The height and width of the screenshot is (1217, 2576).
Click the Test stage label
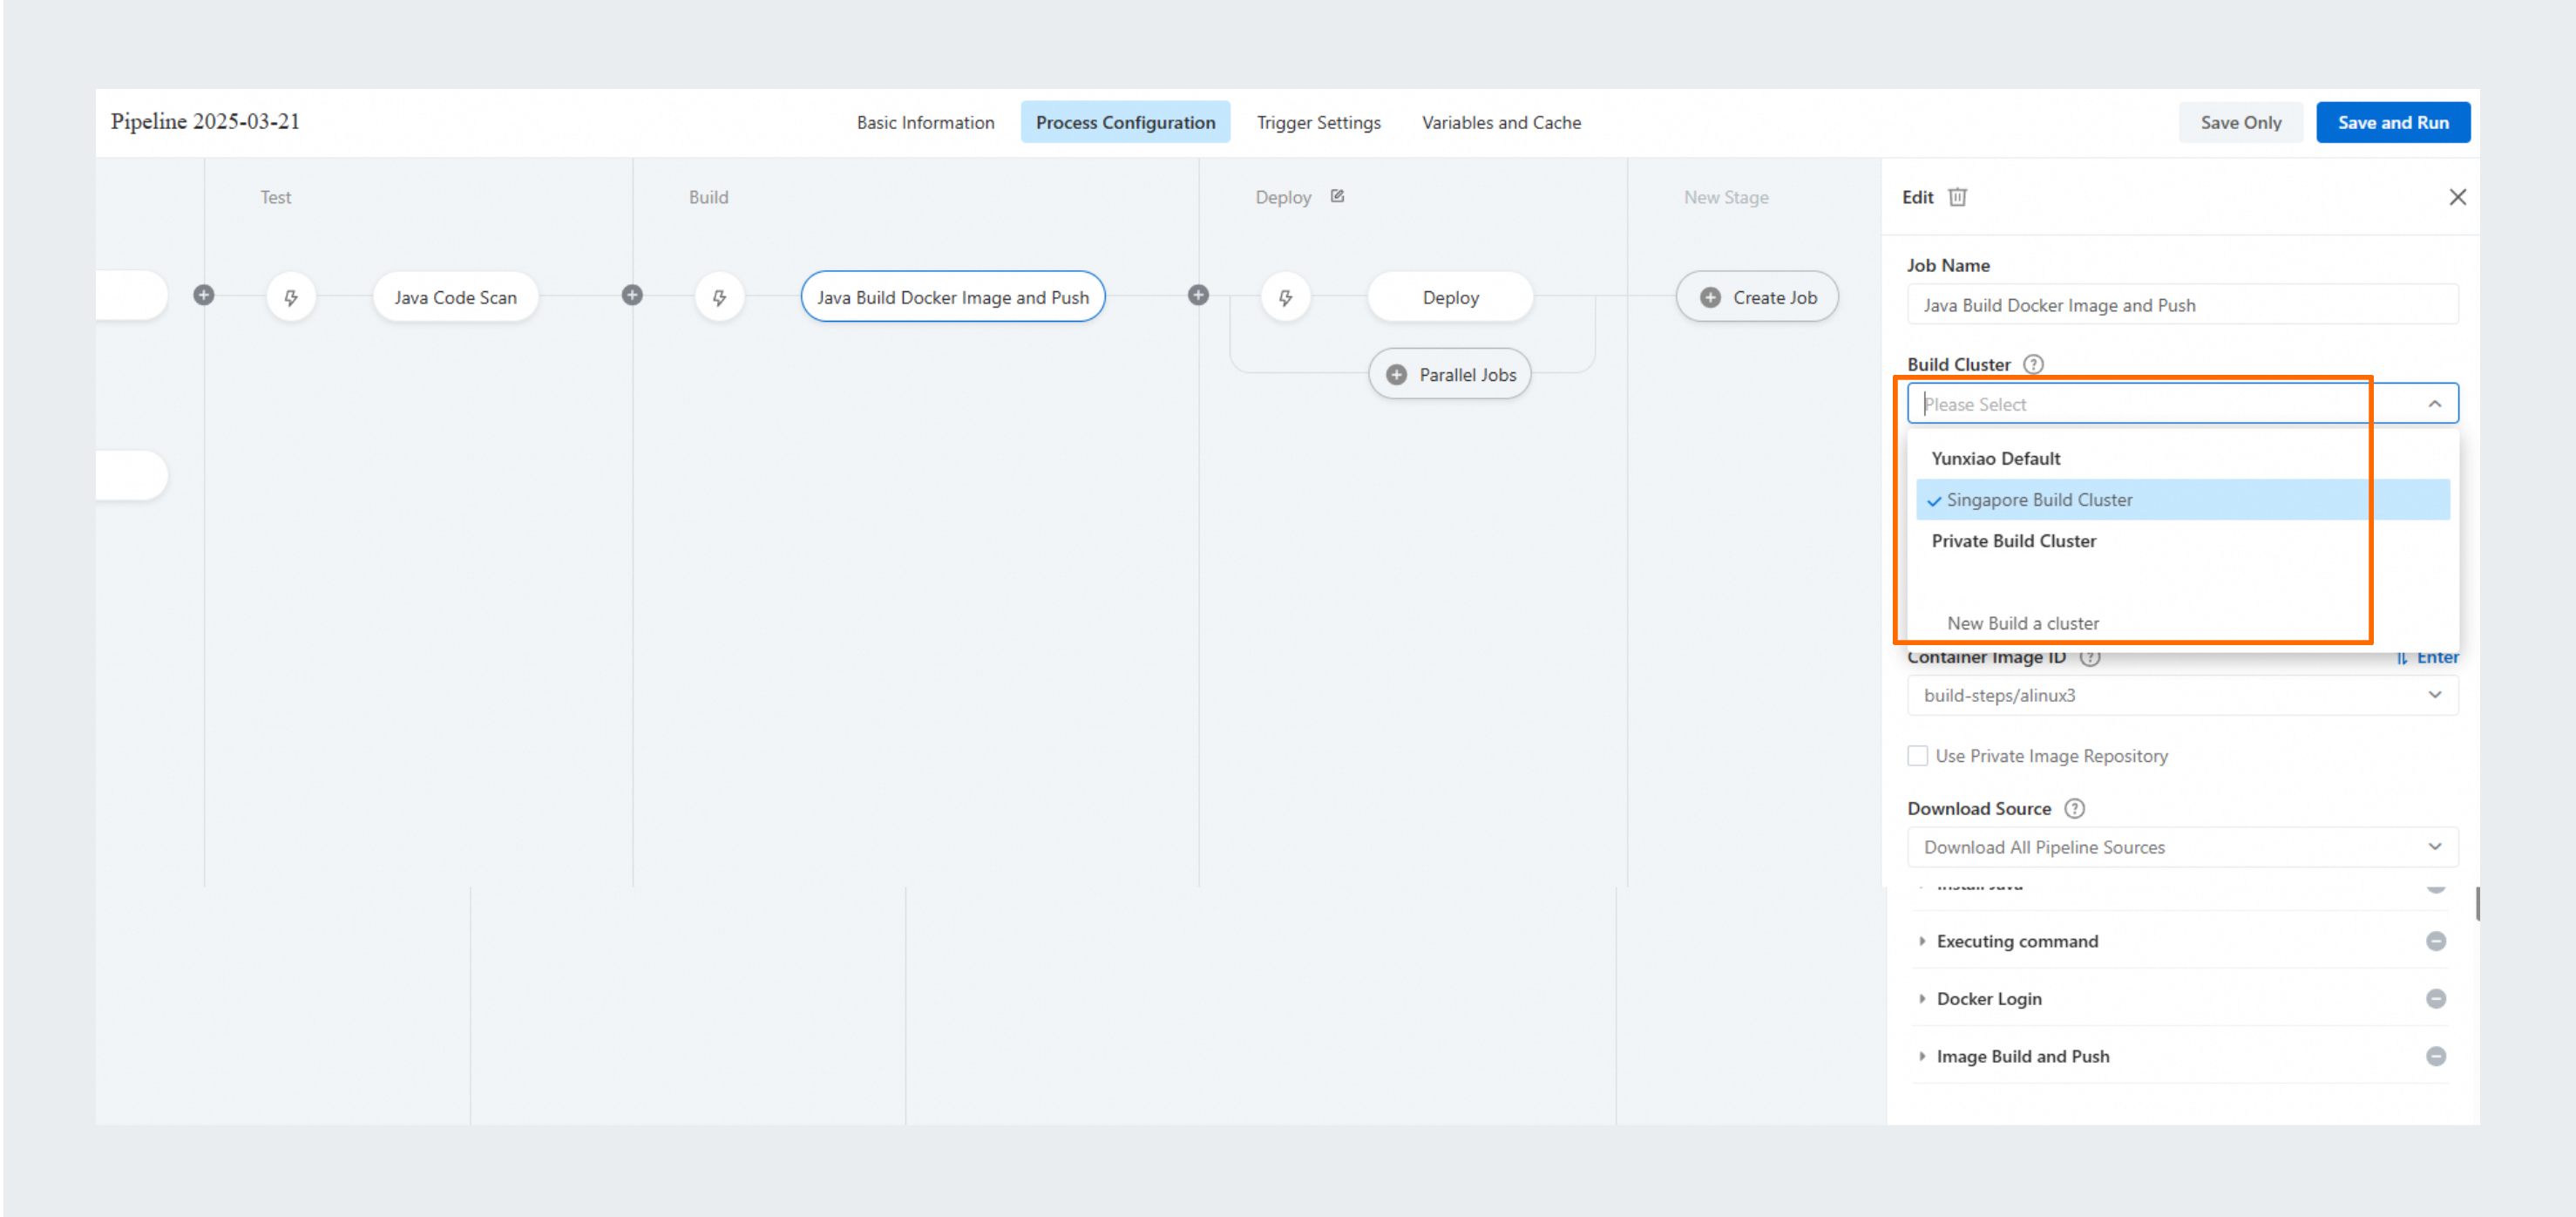click(275, 197)
